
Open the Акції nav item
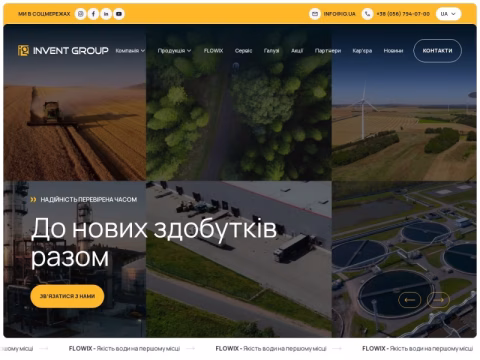pos(297,51)
